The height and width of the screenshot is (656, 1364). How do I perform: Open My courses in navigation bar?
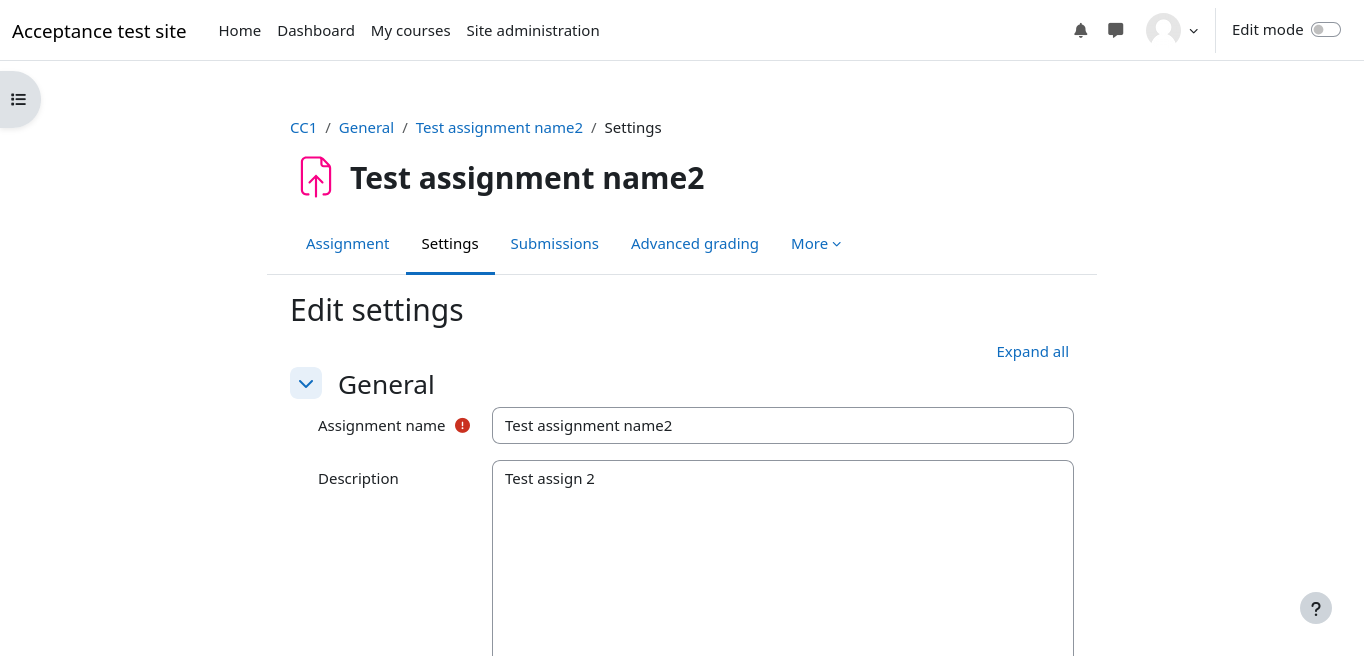click(410, 31)
